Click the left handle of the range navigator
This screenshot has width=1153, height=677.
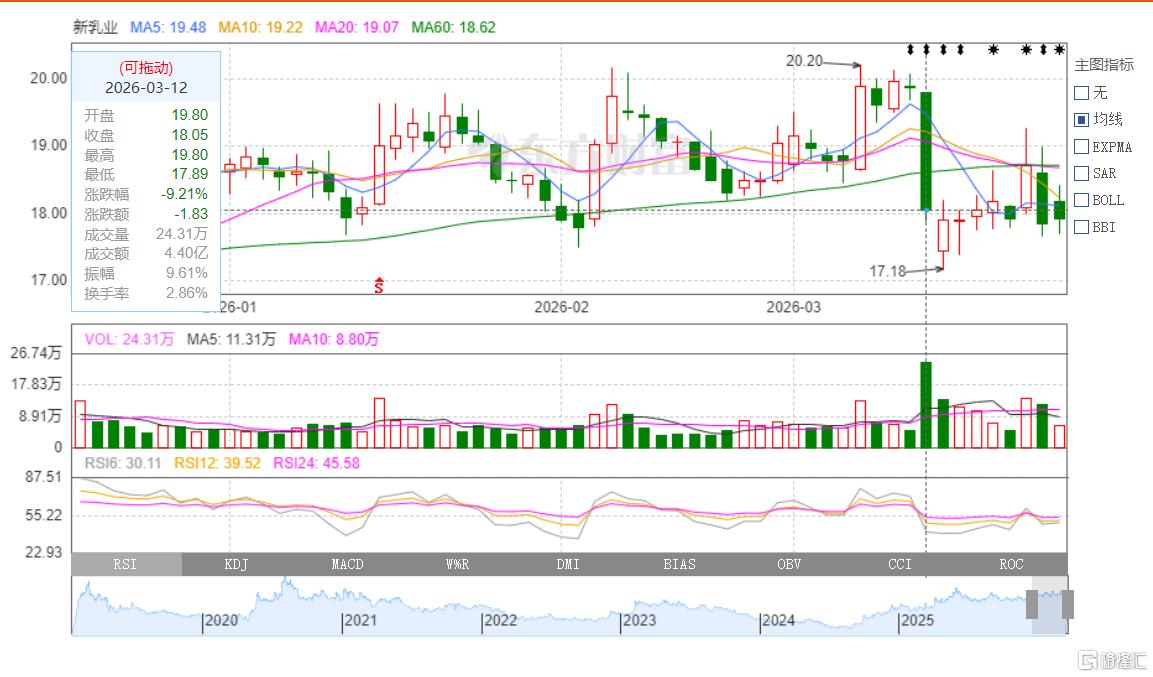(x=1032, y=604)
